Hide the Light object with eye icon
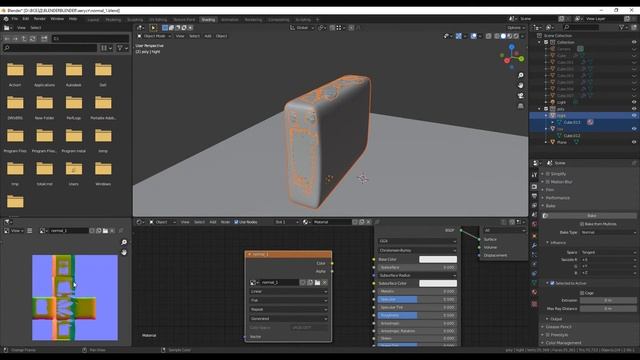 (x=634, y=102)
